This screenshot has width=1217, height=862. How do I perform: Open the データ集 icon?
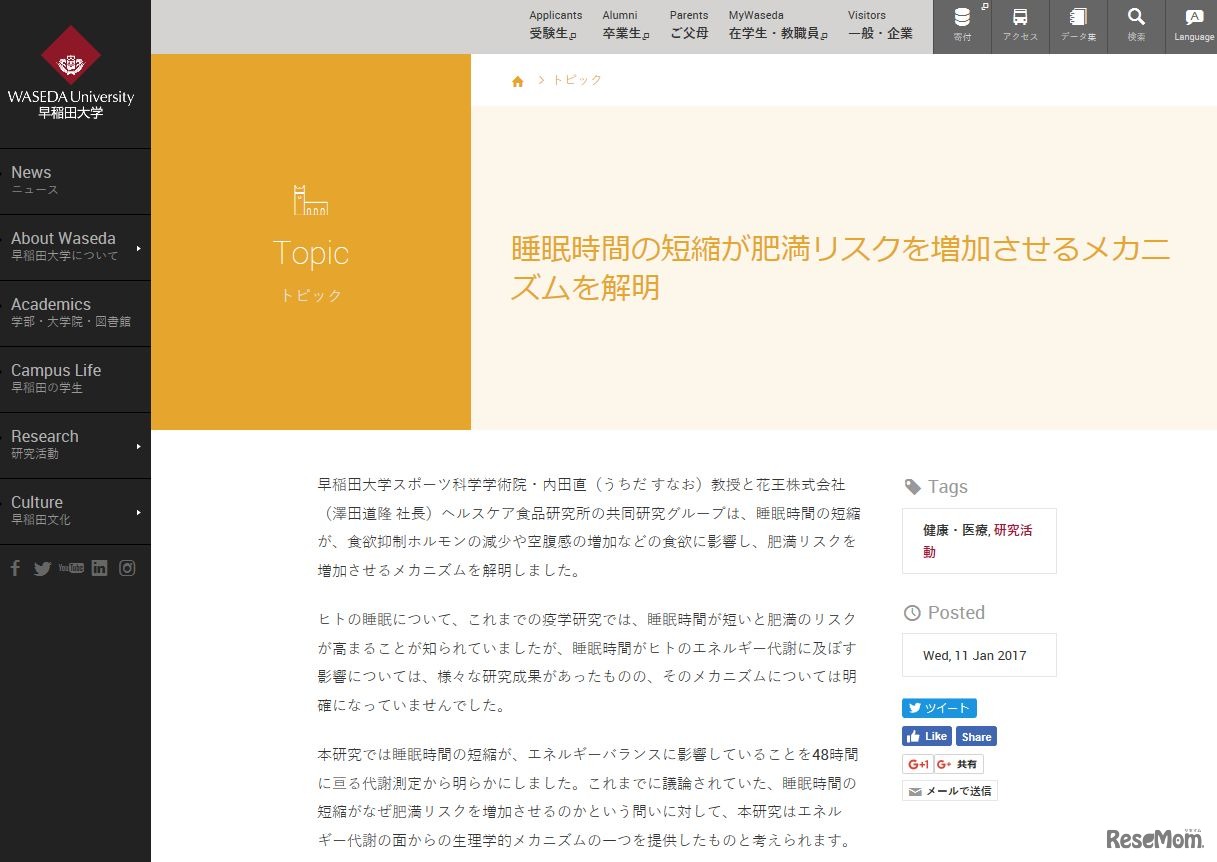coord(1078,26)
